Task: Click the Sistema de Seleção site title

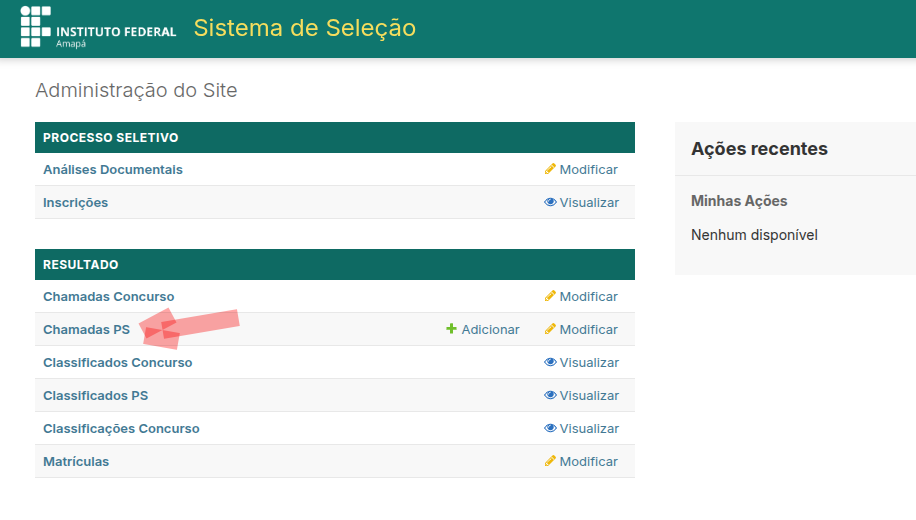Action: (304, 28)
